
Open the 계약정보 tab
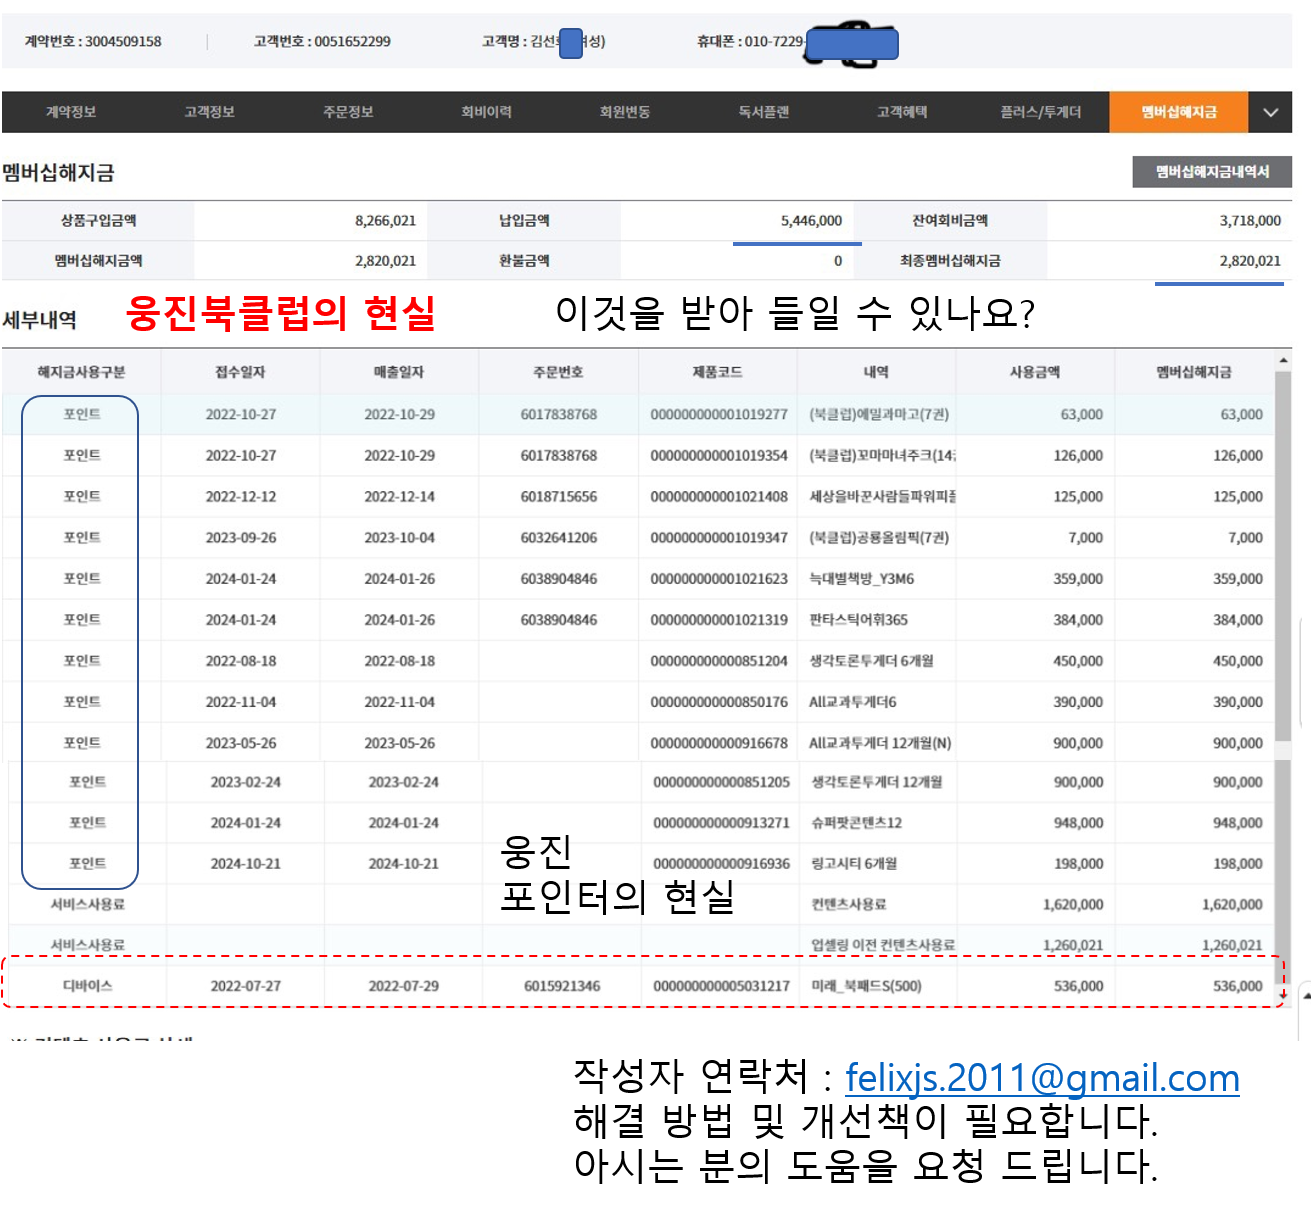click(71, 112)
